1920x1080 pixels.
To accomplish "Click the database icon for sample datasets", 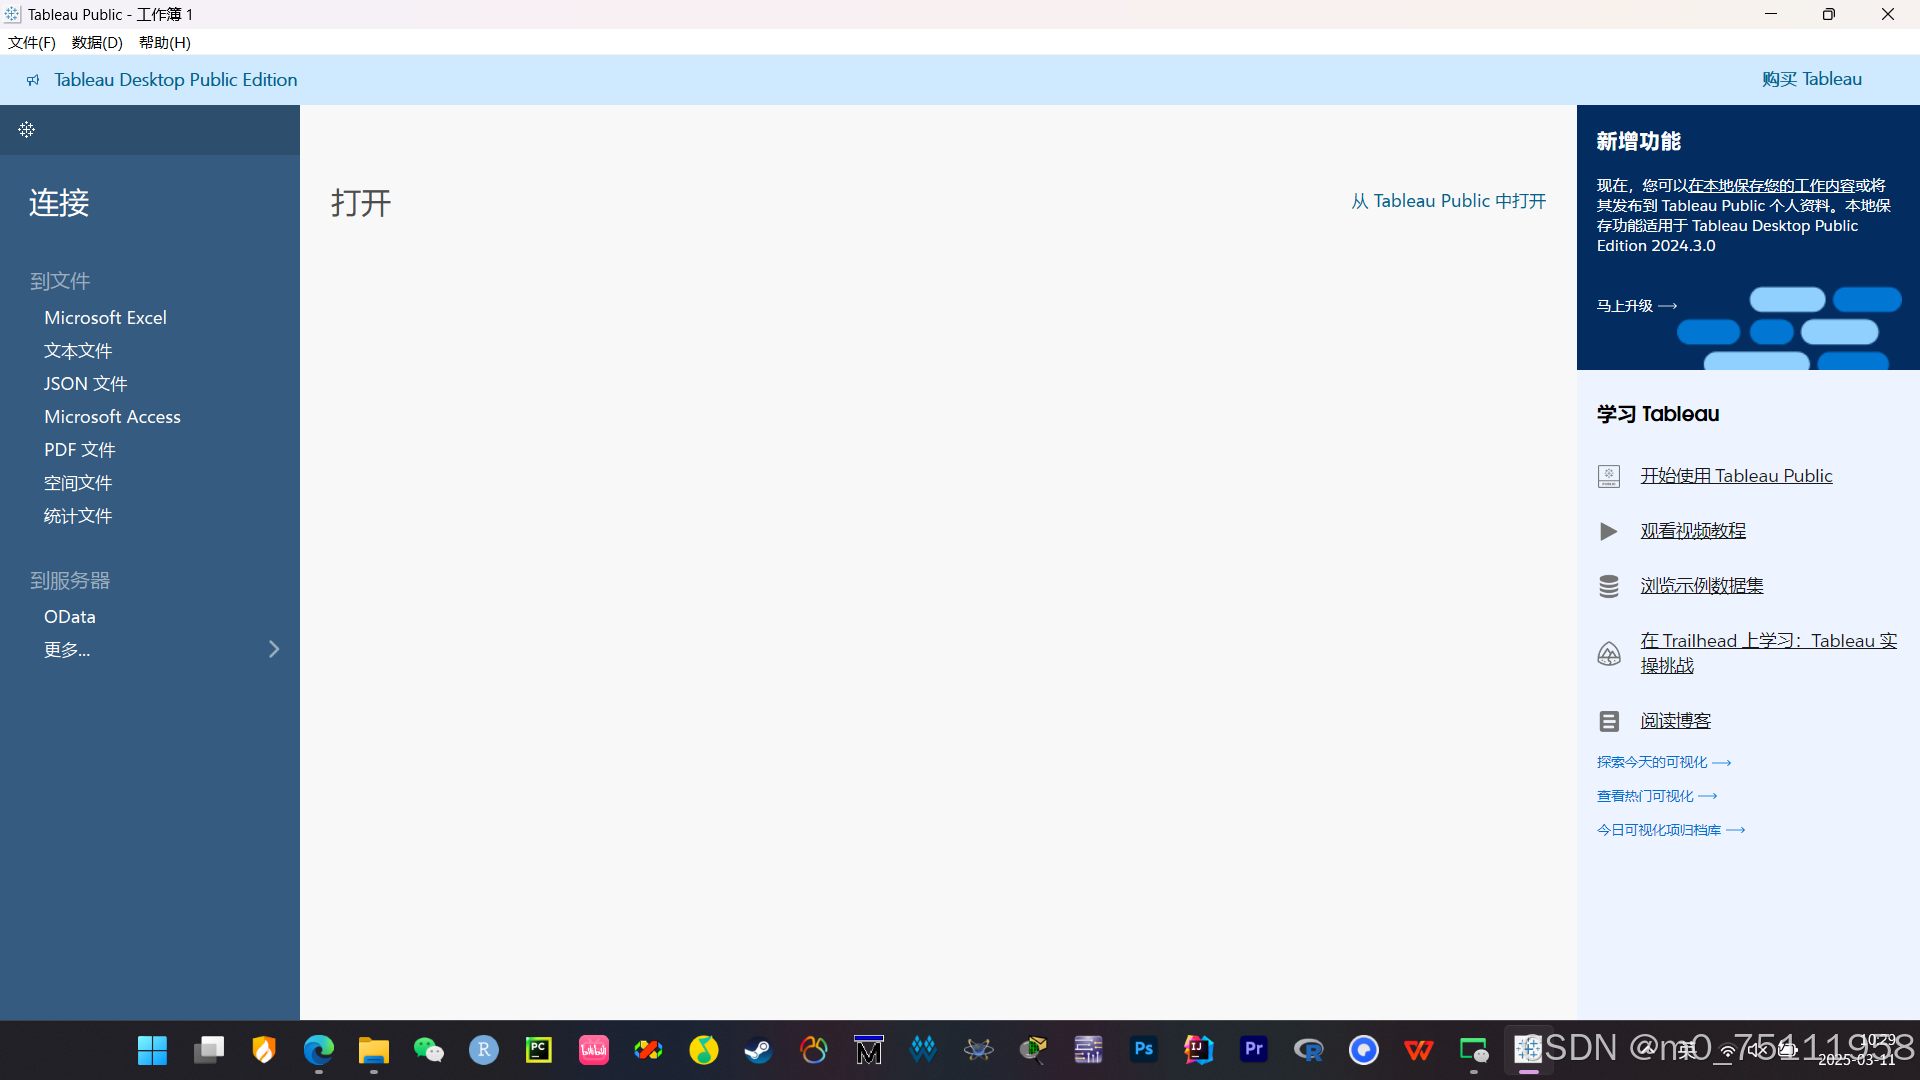I will pyautogui.click(x=1608, y=586).
